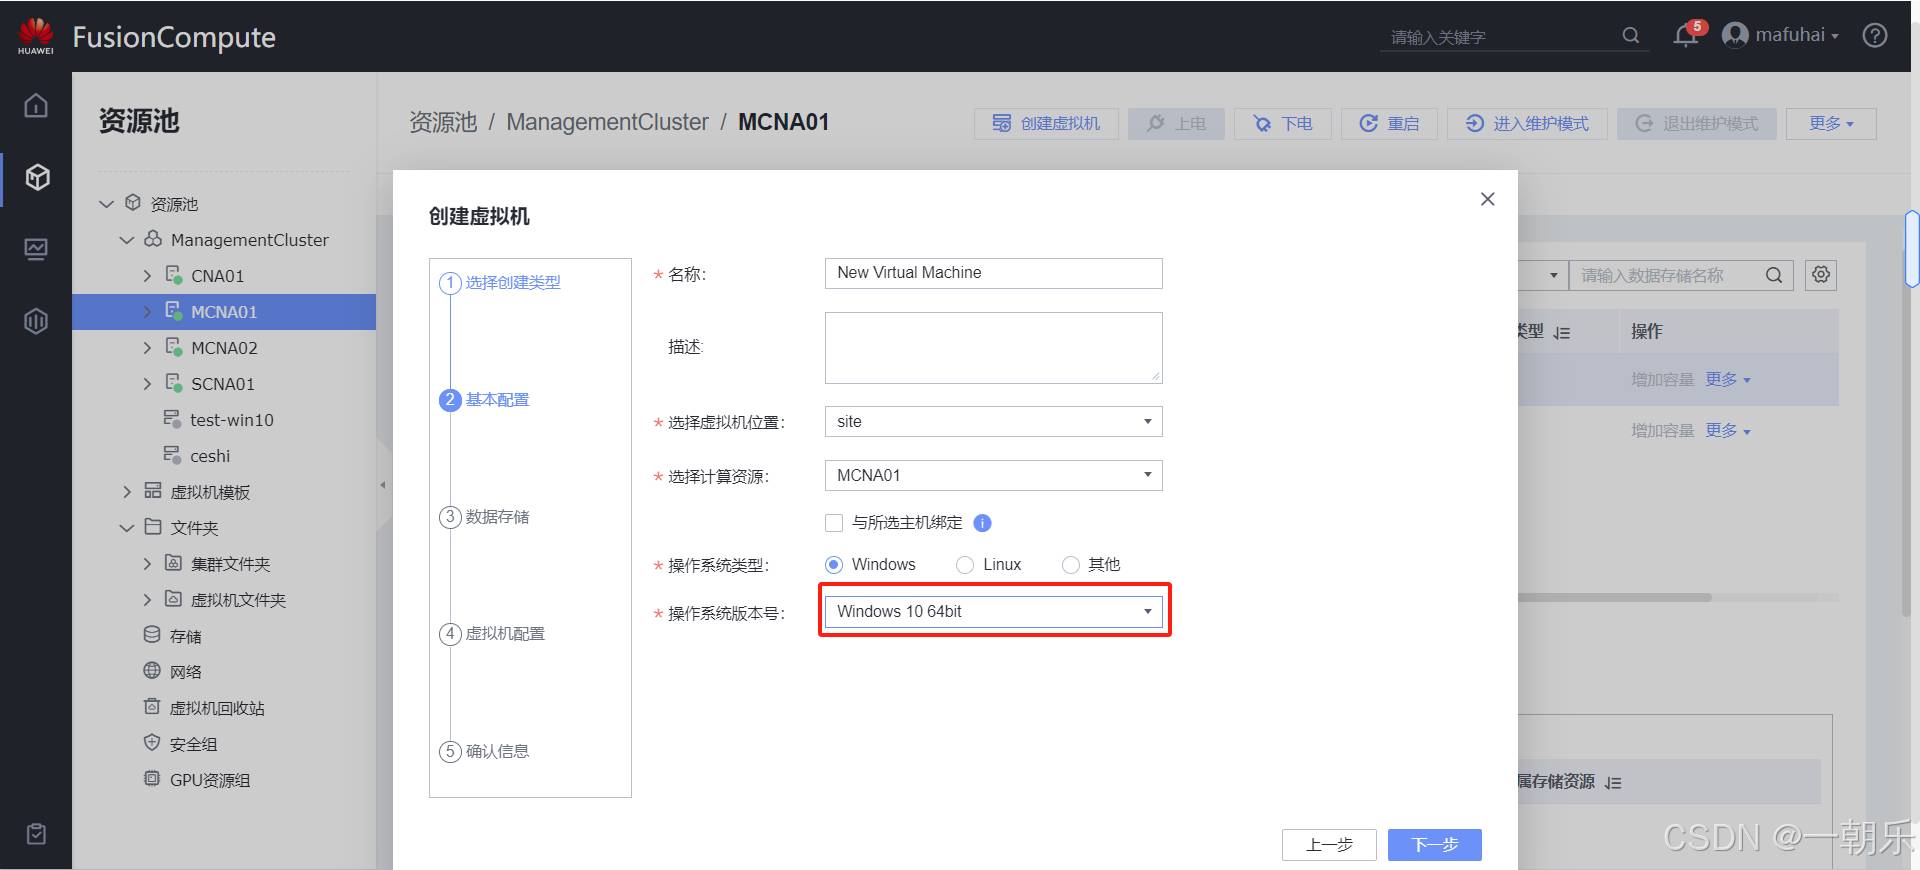Image resolution: width=1920 pixels, height=870 pixels.
Task: Click the Huawei logo
Action: (x=36, y=36)
